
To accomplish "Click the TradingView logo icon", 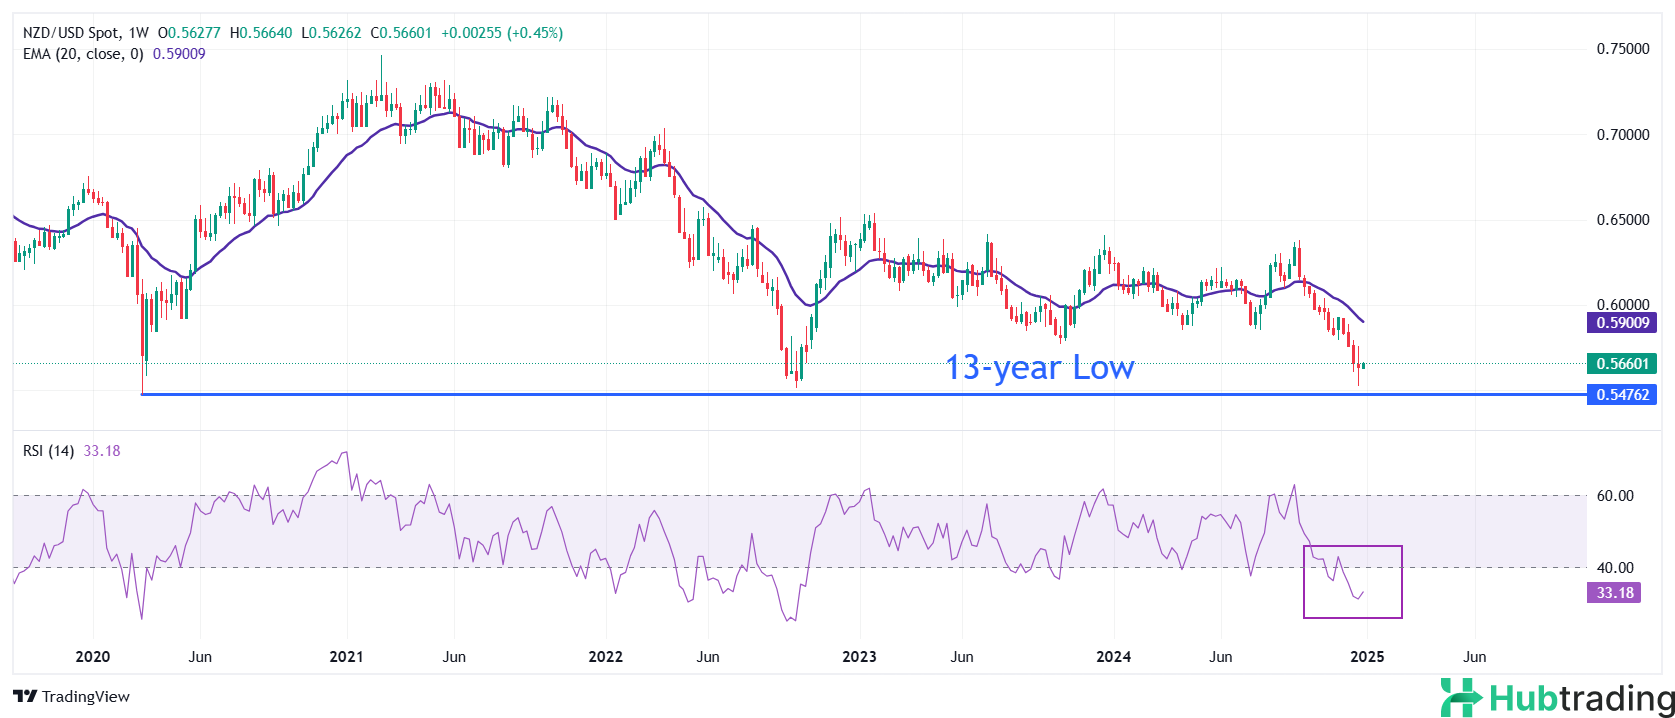I will (x=25, y=697).
